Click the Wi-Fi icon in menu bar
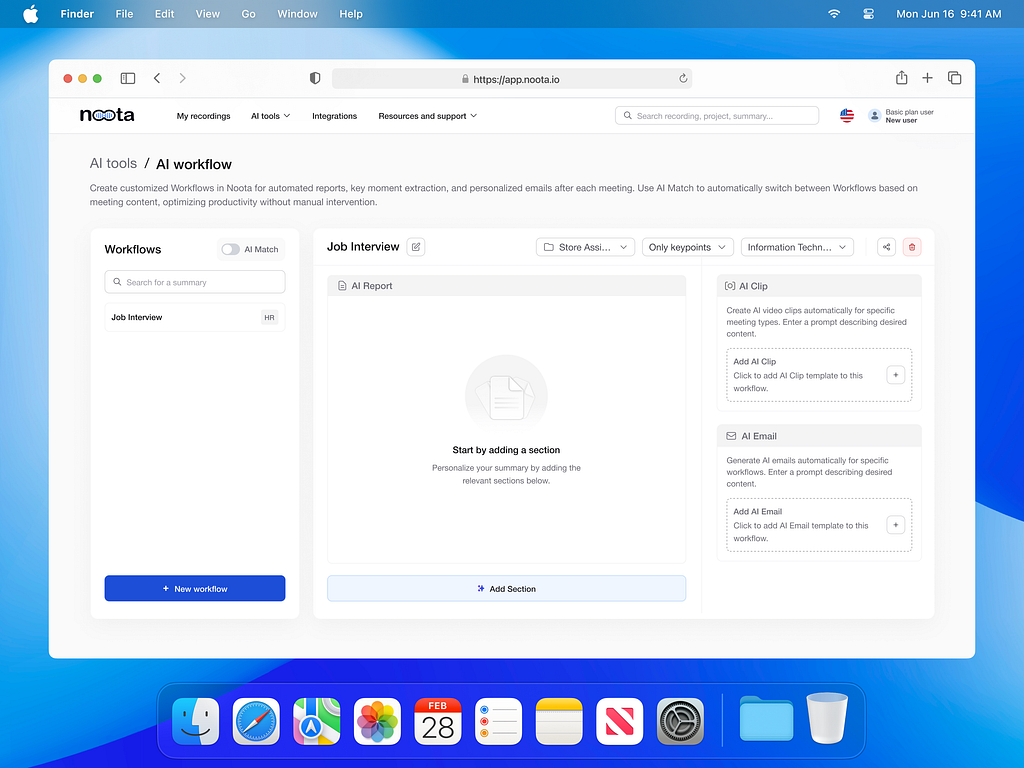The height and width of the screenshot is (768, 1024). pos(833,13)
